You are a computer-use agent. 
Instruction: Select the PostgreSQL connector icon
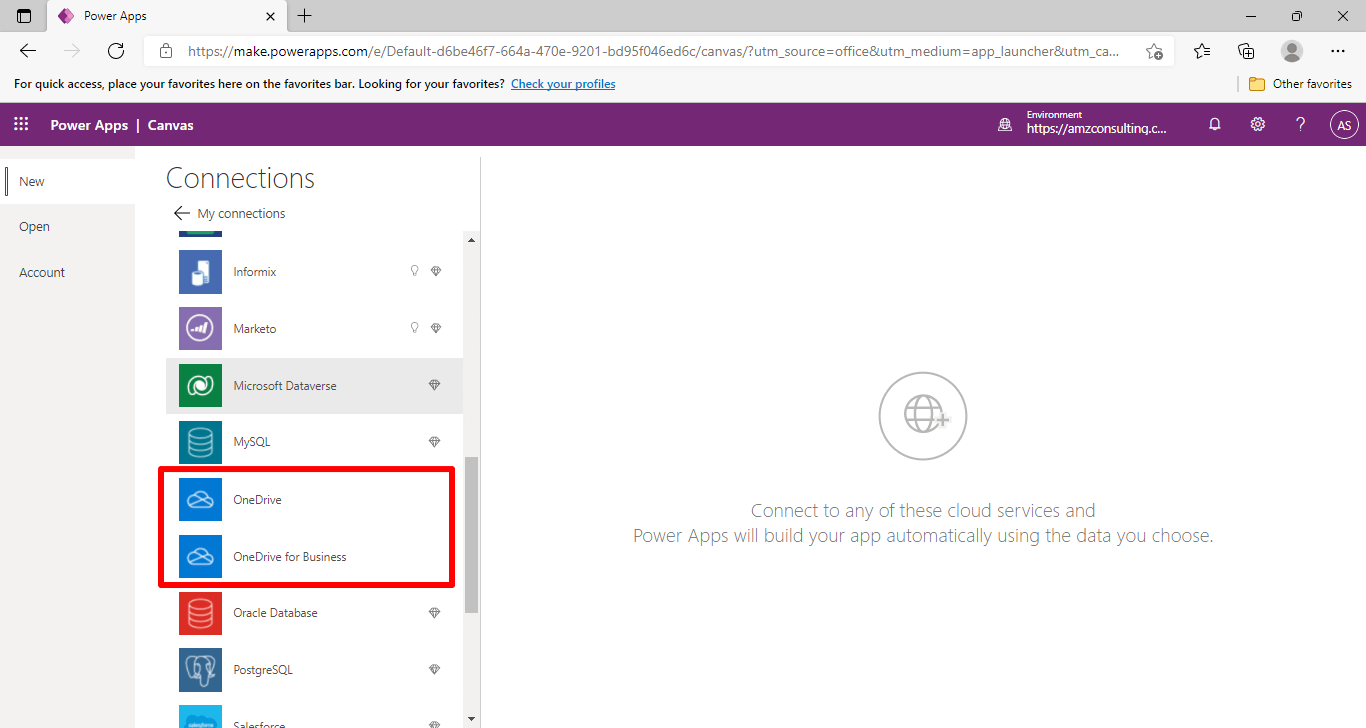coord(200,669)
